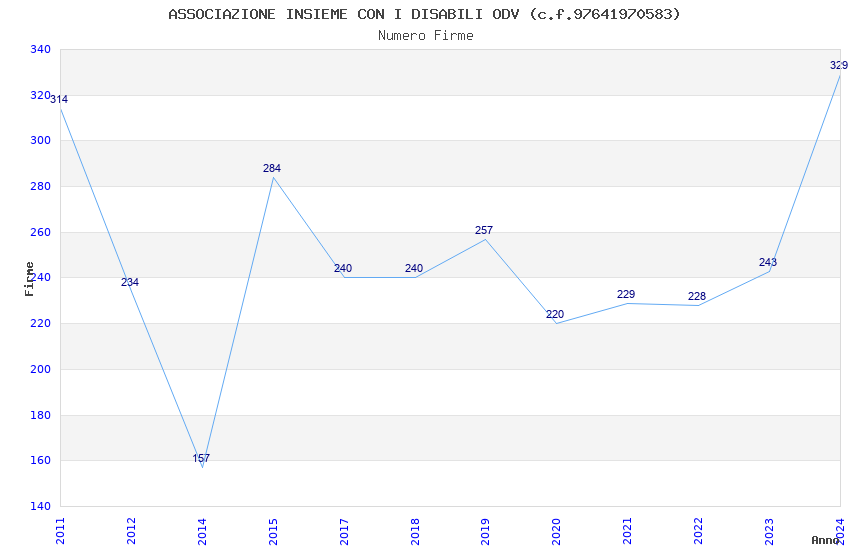Viewport: 850px width, 550px height.
Task: Click the 314 data point for 2011
Action: (x=59, y=99)
